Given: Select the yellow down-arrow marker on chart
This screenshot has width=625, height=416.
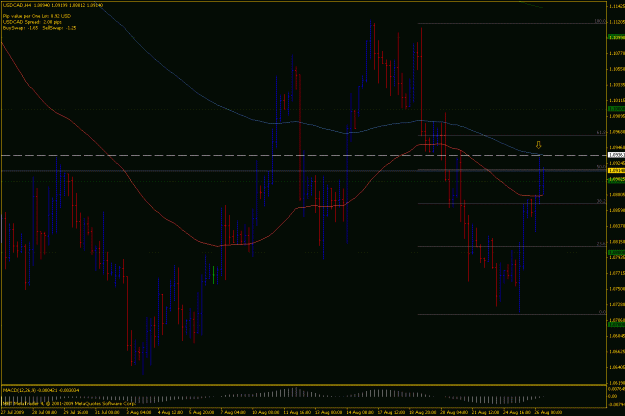Looking at the screenshot, I should tap(539, 145).
